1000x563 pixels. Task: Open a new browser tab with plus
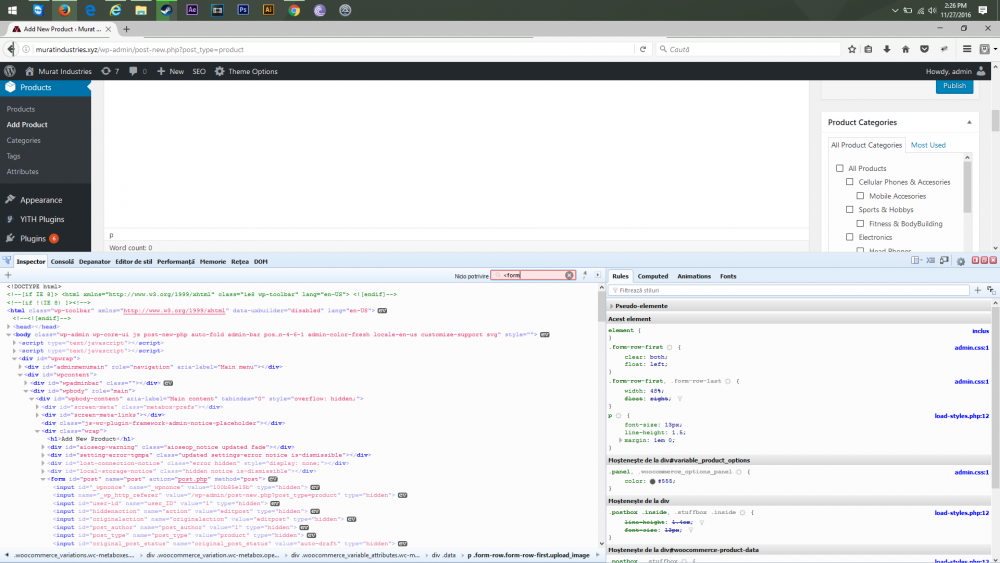126,29
